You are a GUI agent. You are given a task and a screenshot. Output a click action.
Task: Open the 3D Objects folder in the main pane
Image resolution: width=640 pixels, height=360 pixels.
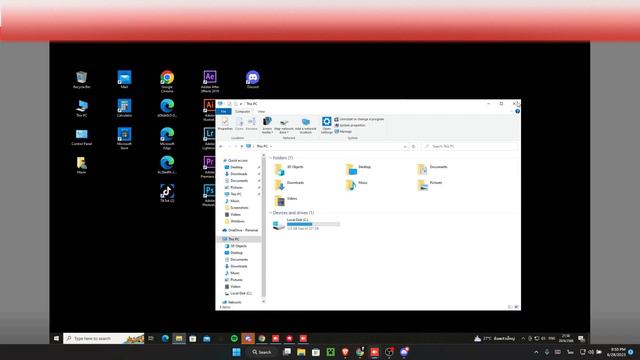click(x=290, y=169)
